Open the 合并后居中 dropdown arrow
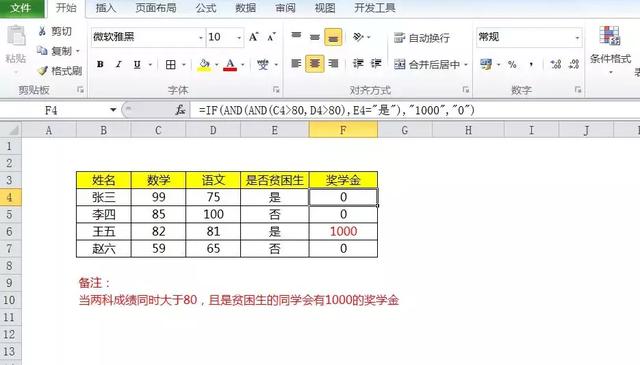The height and width of the screenshot is (365, 640). click(466, 65)
